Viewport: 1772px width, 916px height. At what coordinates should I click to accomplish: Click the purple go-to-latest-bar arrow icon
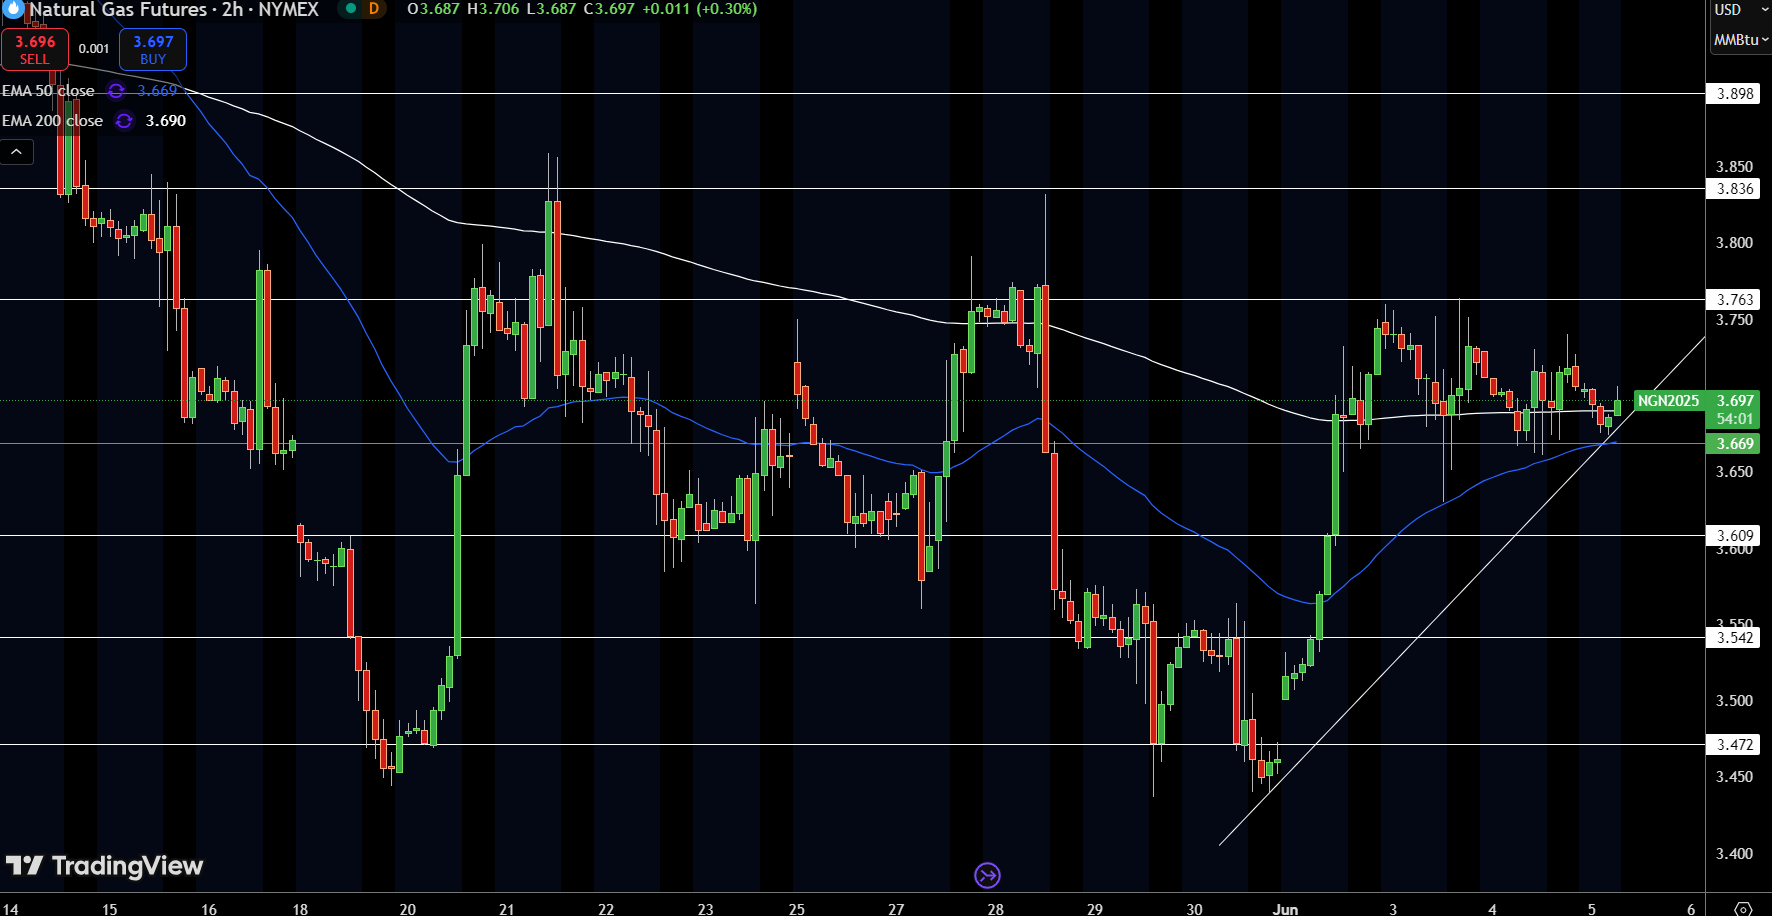point(987,876)
